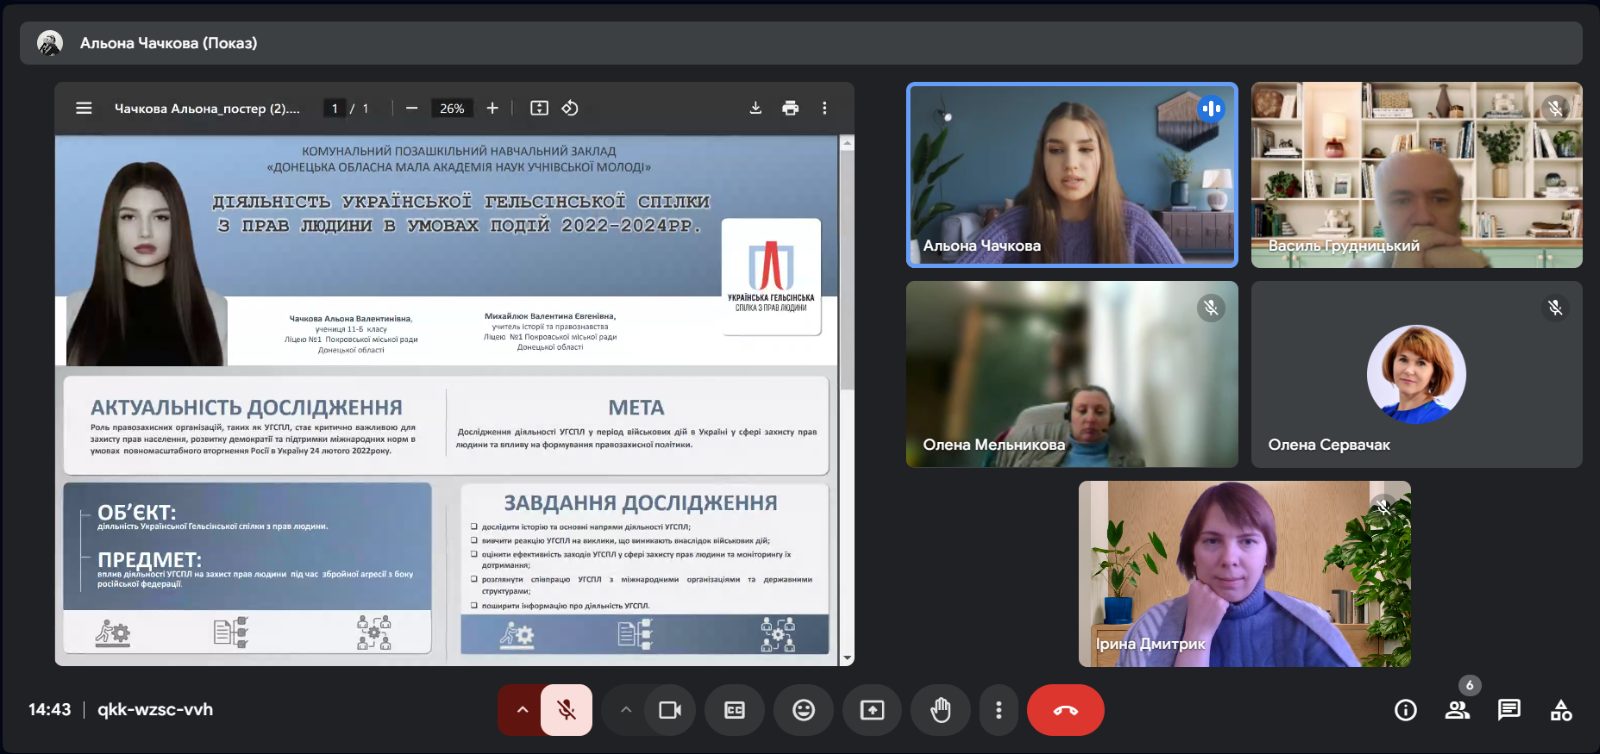Viewport: 1600px width, 754px height.
Task: Unmute the microphone in the call bar
Action: point(566,710)
